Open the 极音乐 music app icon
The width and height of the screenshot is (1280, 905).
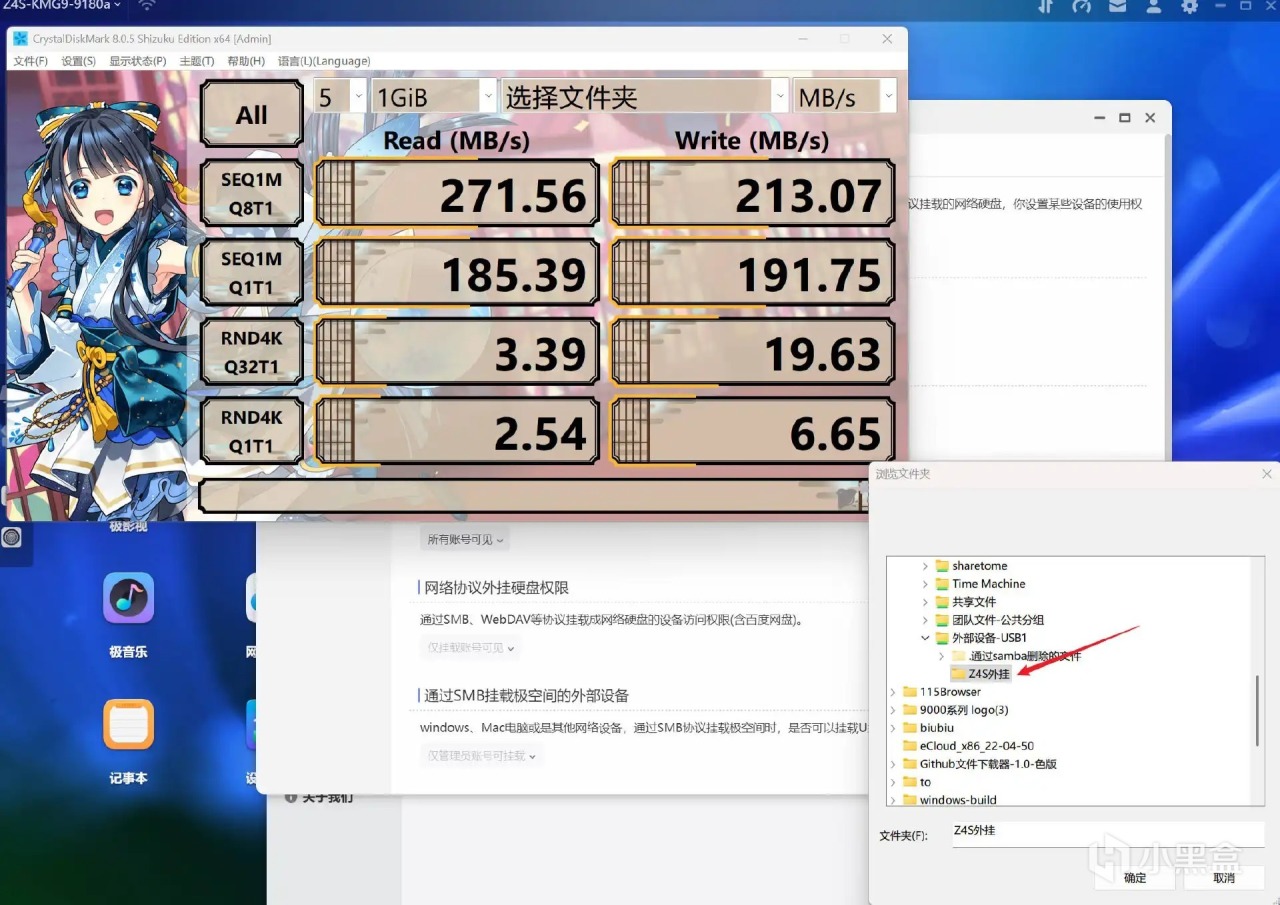pyautogui.click(x=128, y=598)
